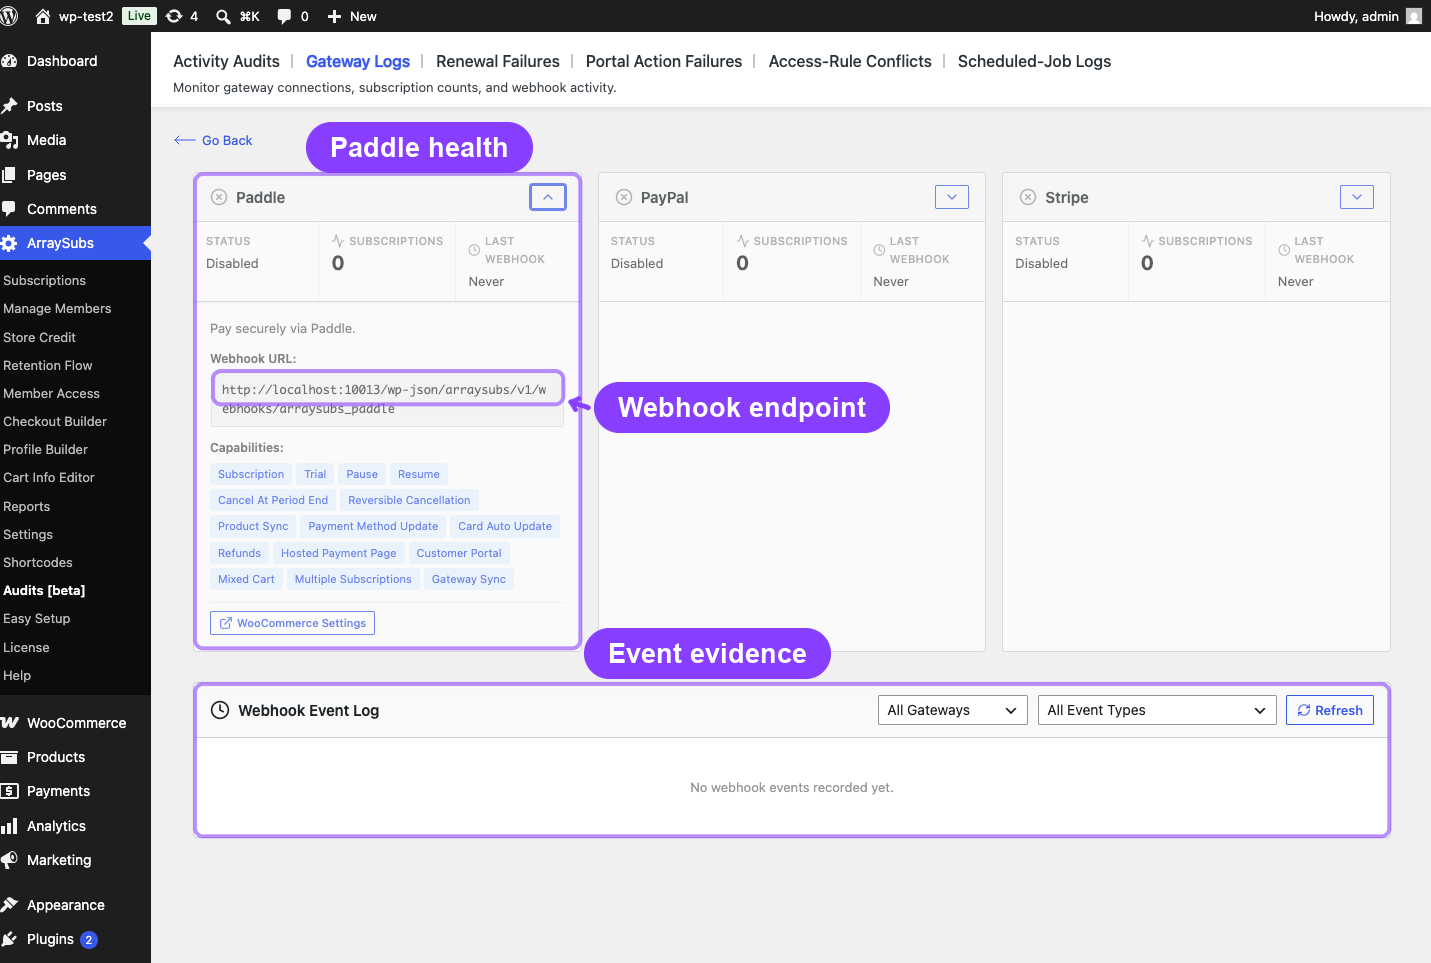The height and width of the screenshot is (963, 1431).
Task: Click the Customer Portal capability tag
Action: (x=459, y=553)
